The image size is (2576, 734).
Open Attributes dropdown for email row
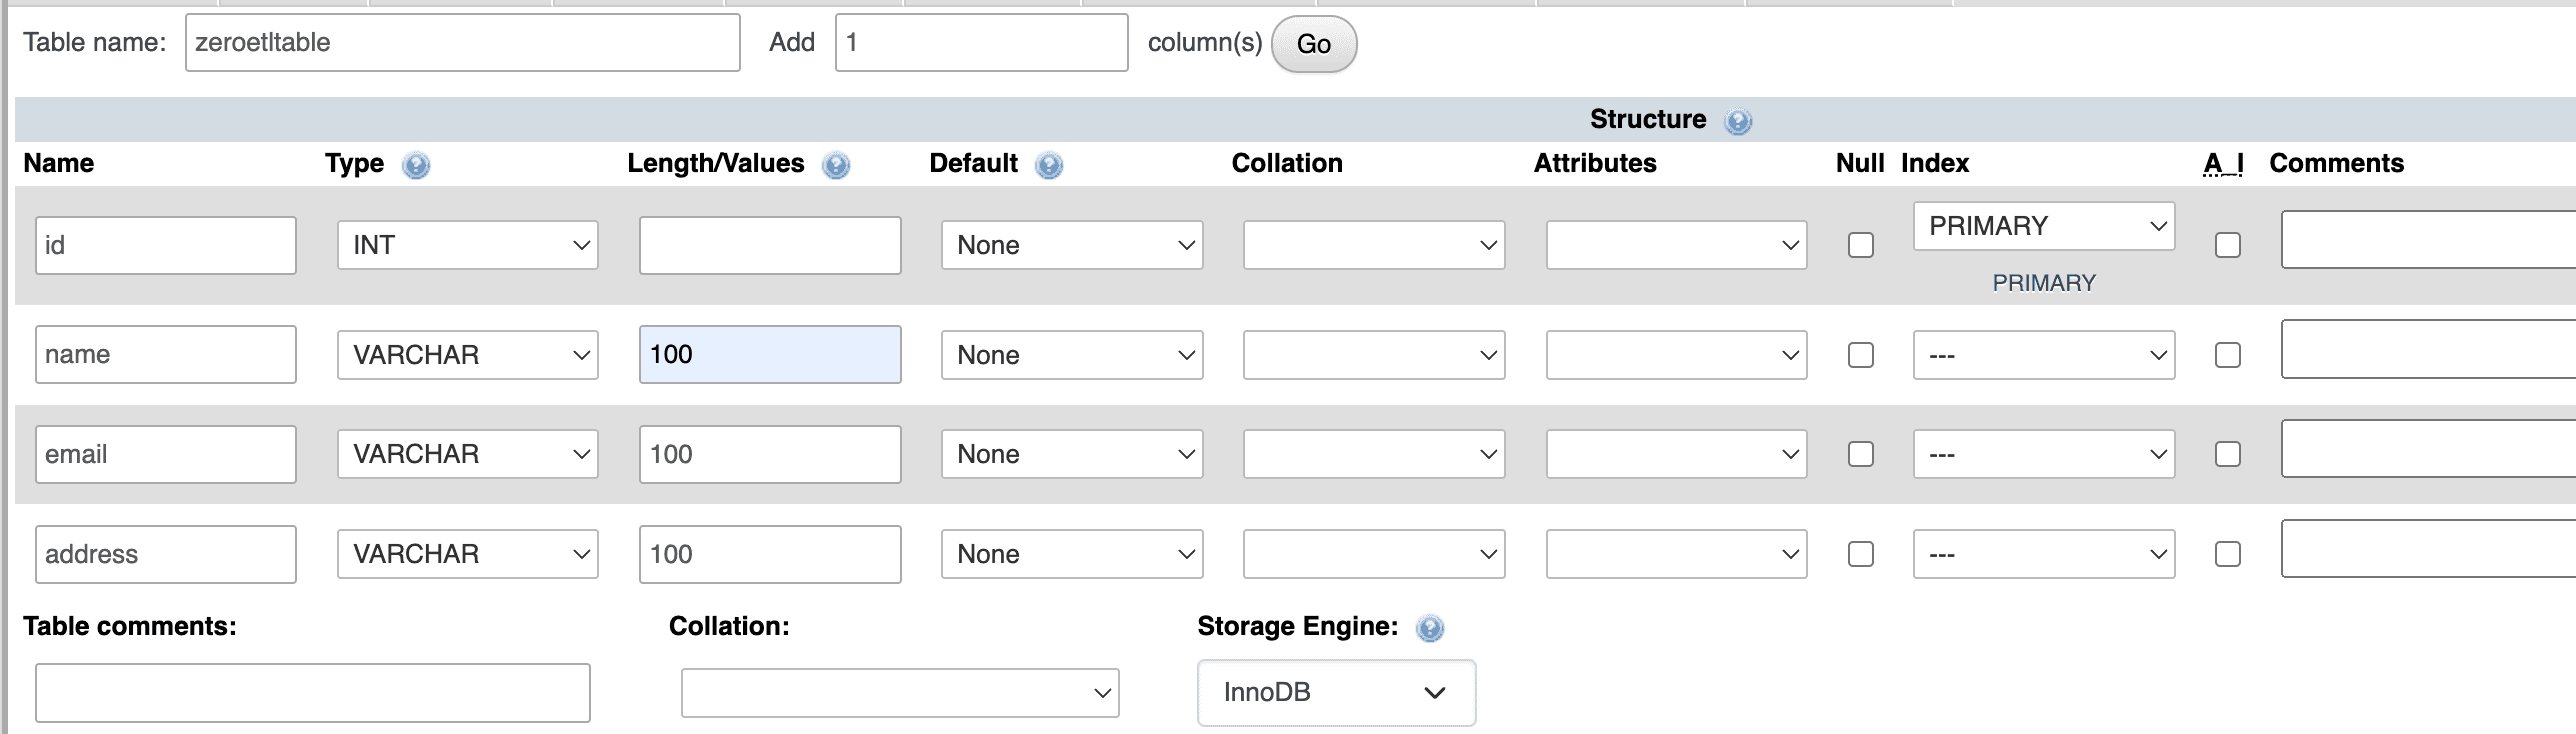click(x=1677, y=454)
